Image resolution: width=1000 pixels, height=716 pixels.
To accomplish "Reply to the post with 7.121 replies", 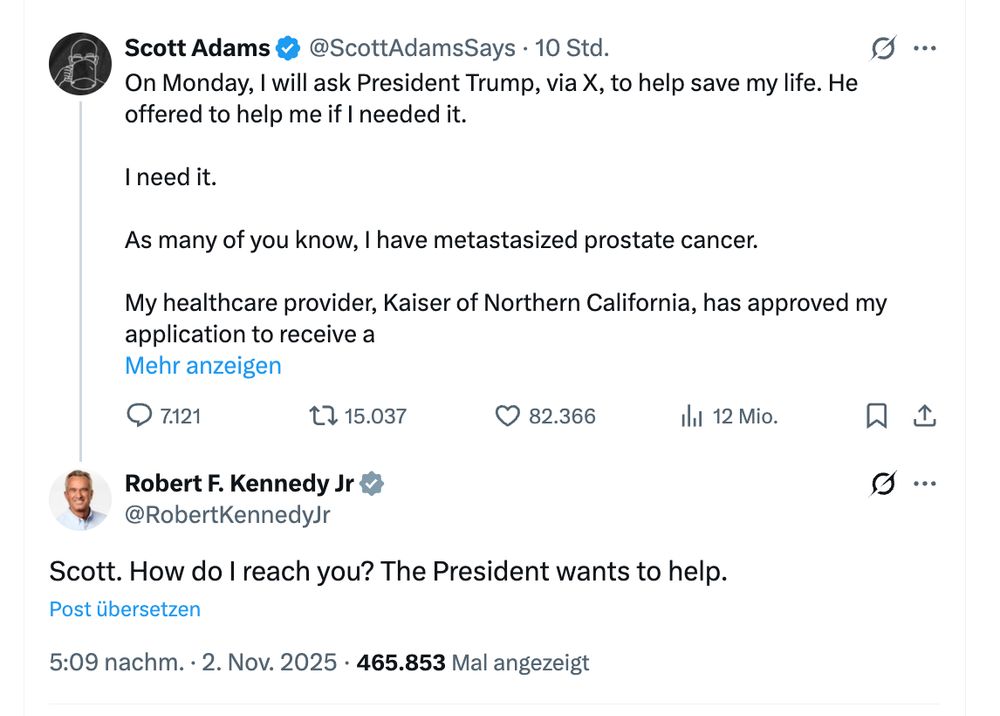I will click(x=140, y=416).
